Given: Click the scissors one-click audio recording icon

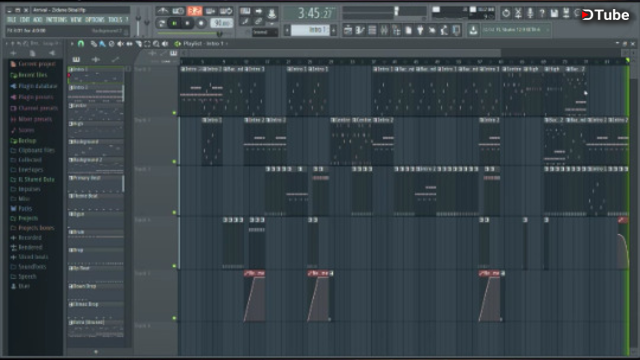Looking at the screenshot, I should pyautogui.click(x=518, y=13).
